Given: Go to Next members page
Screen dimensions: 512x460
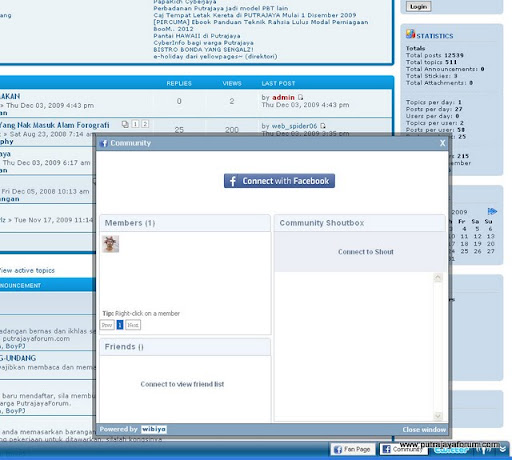Looking at the screenshot, I should pos(133,325).
